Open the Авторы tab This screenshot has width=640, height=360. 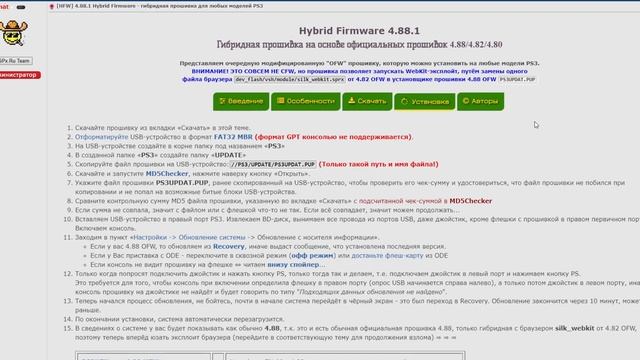tap(480, 101)
